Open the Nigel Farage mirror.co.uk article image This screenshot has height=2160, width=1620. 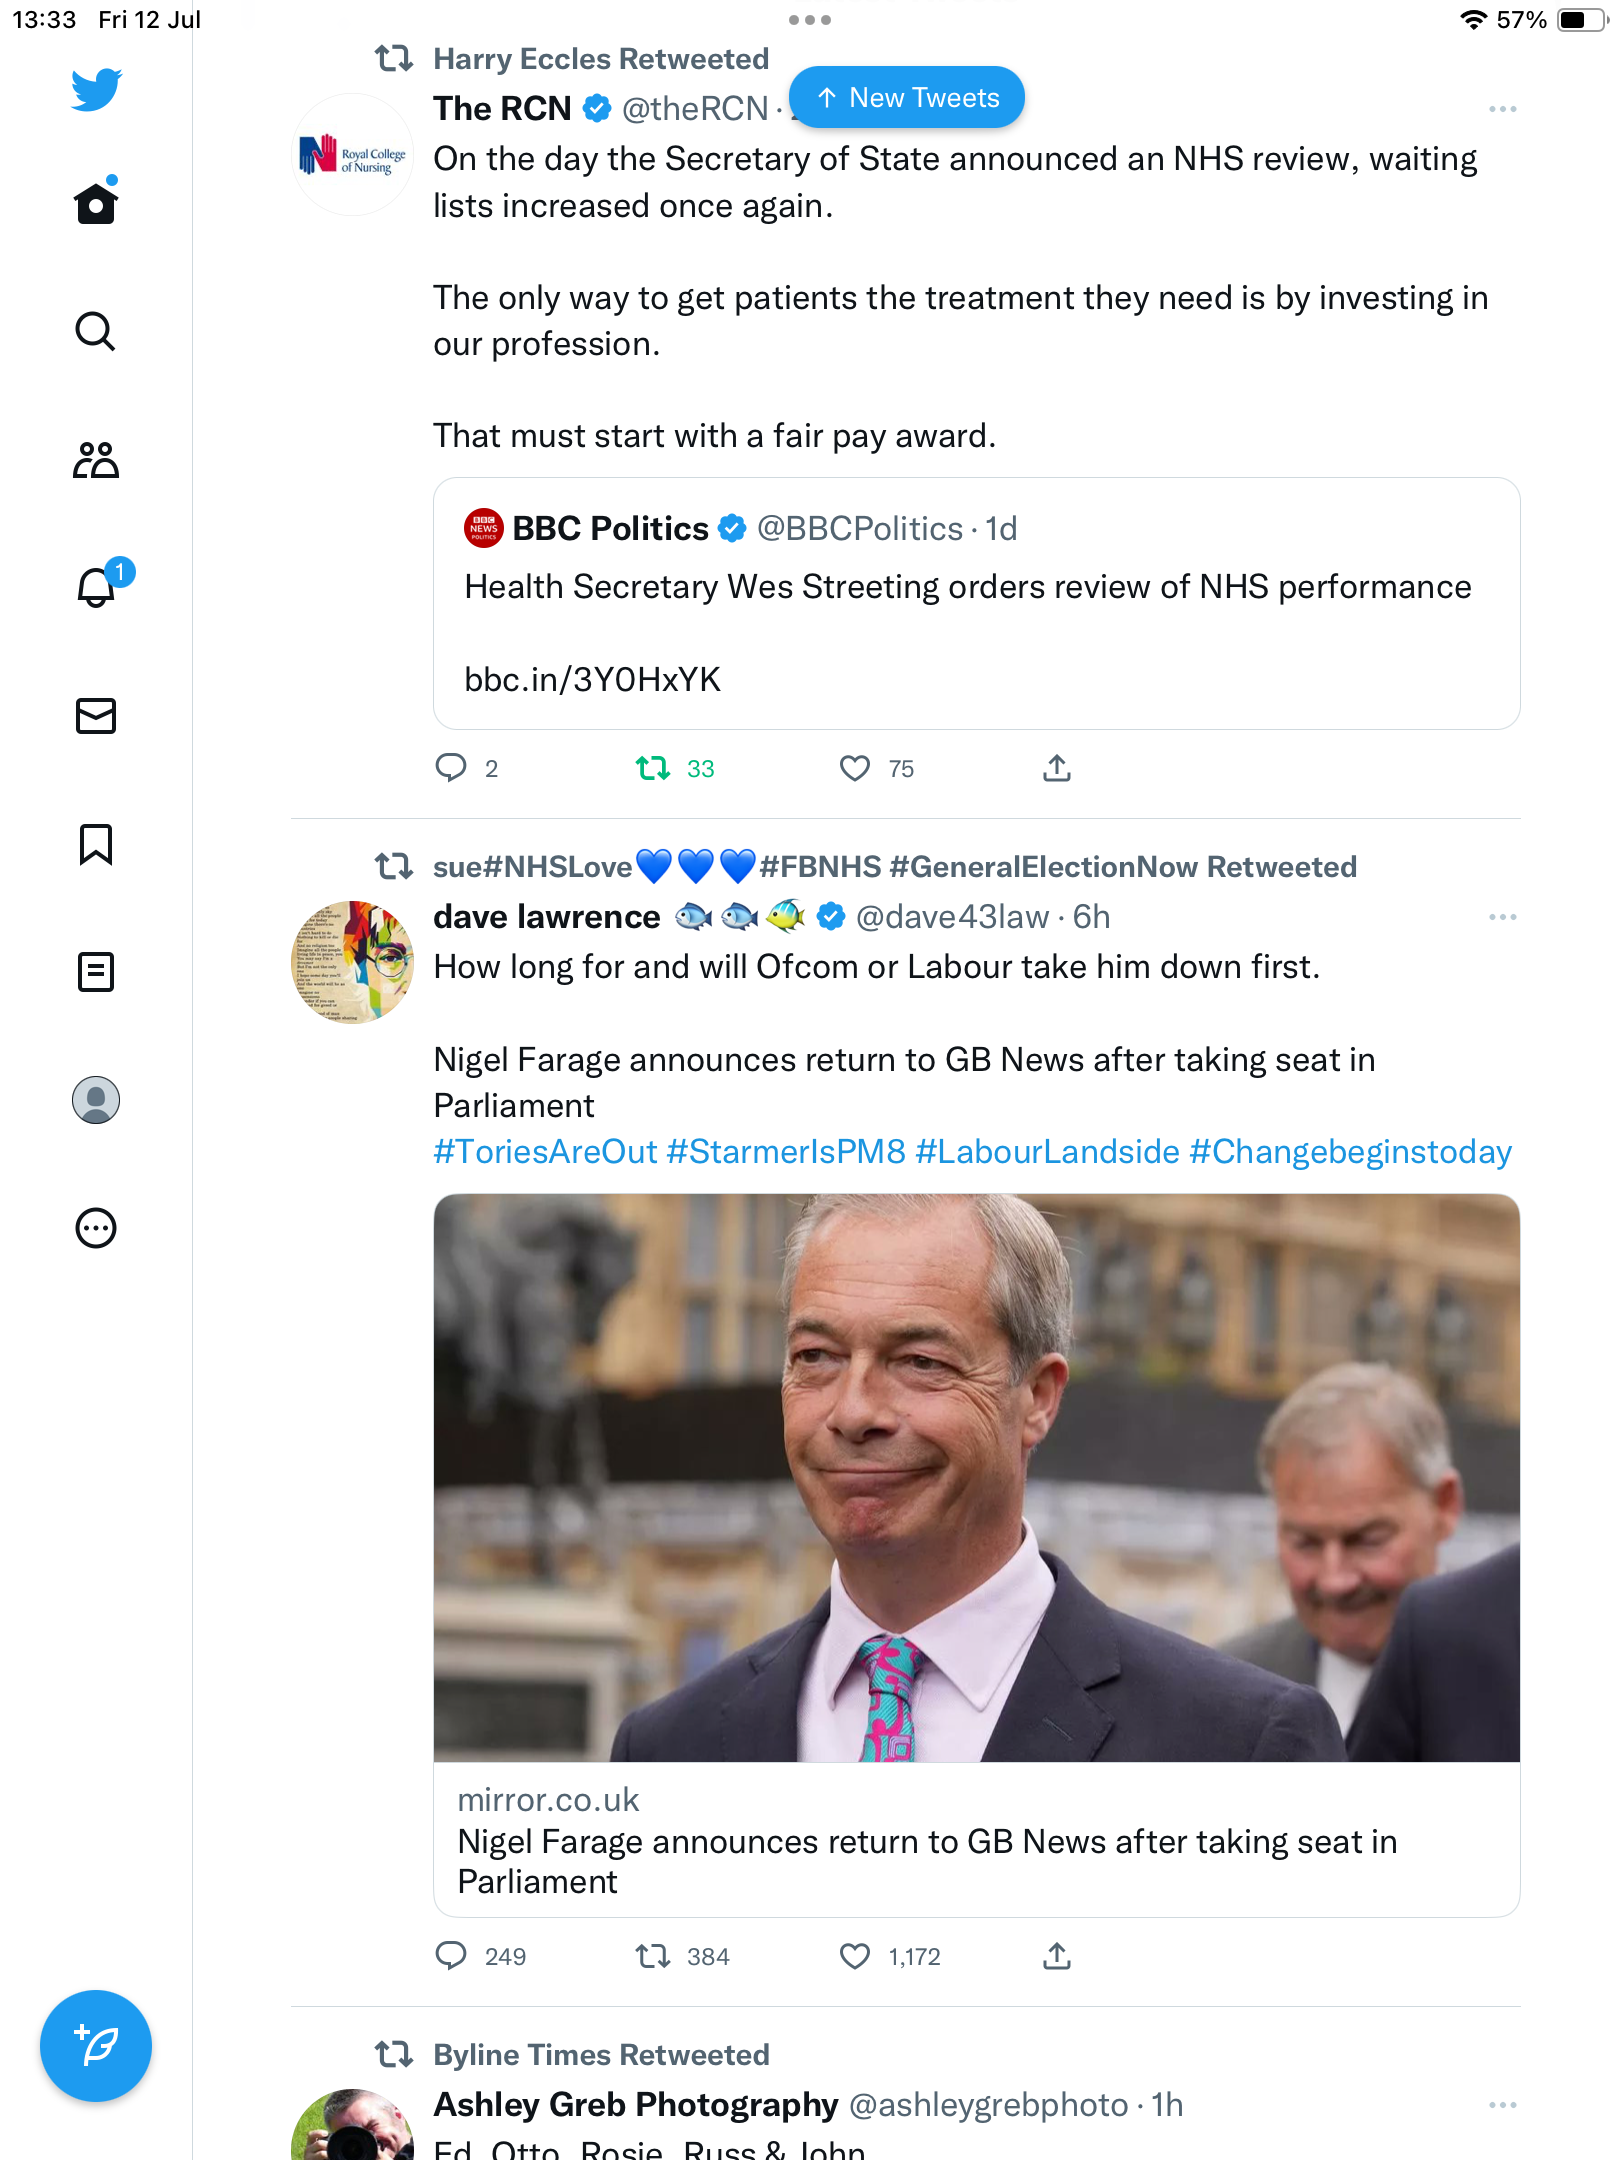pyautogui.click(x=976, y=1477)
